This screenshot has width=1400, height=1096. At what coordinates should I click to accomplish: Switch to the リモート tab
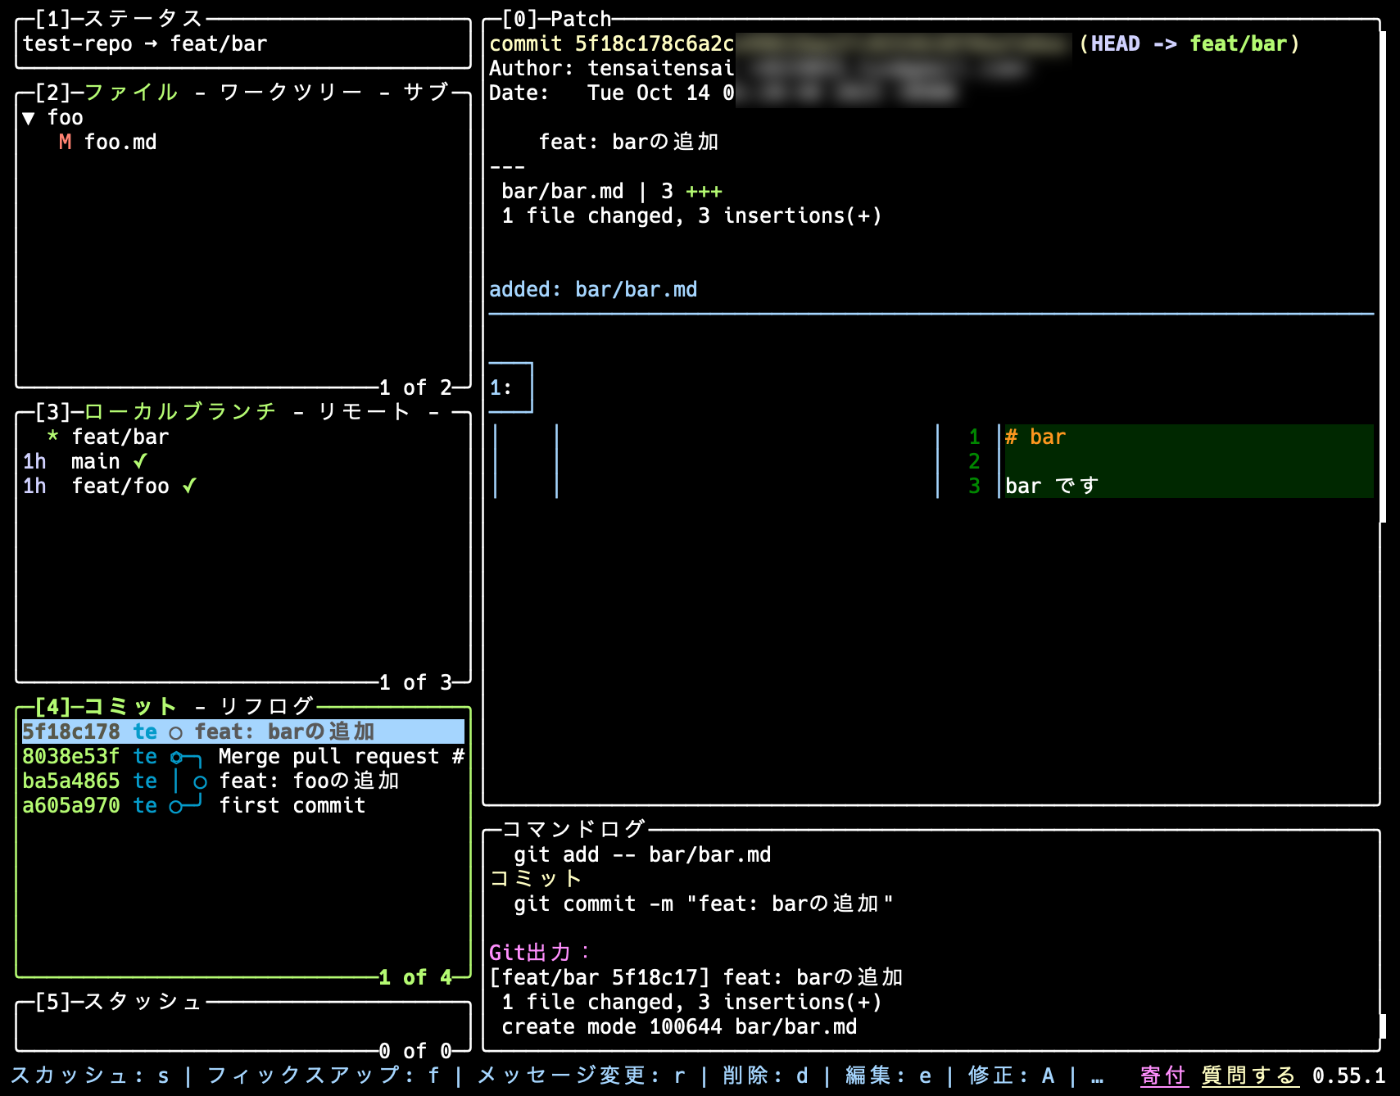(x=364, y=411)
